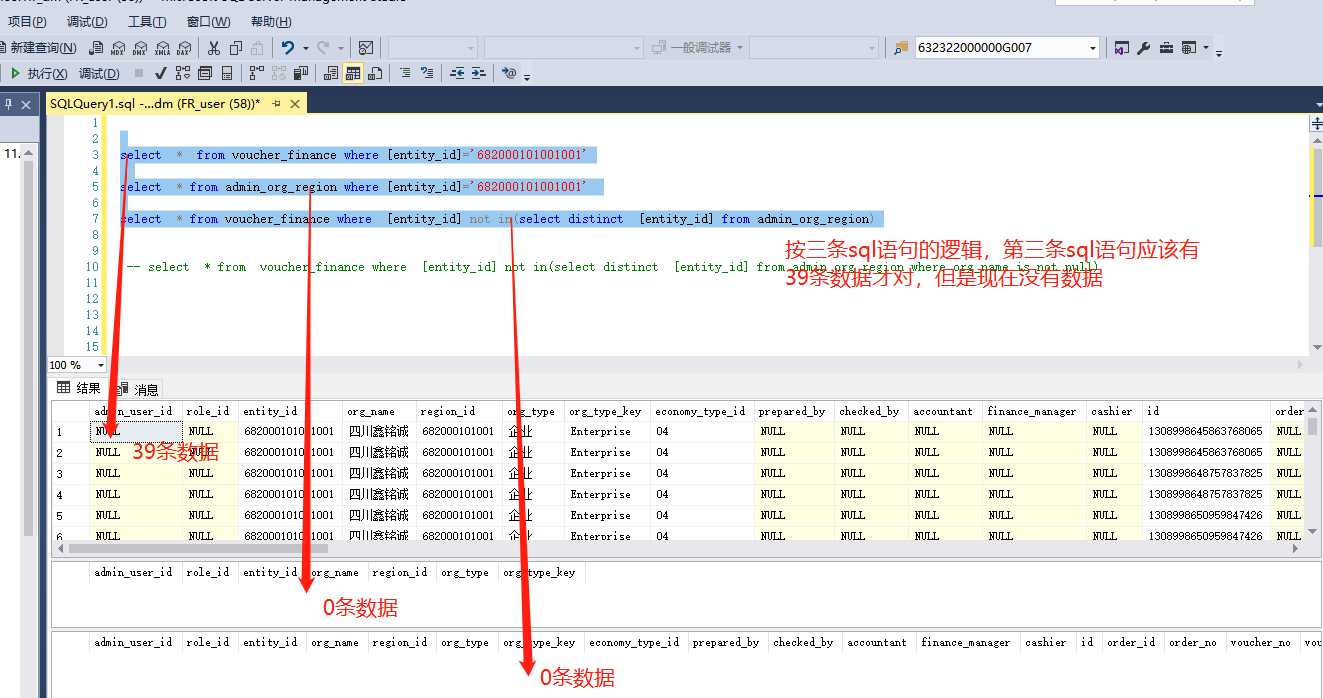Open the Undo history dropdown arrow

305,48
